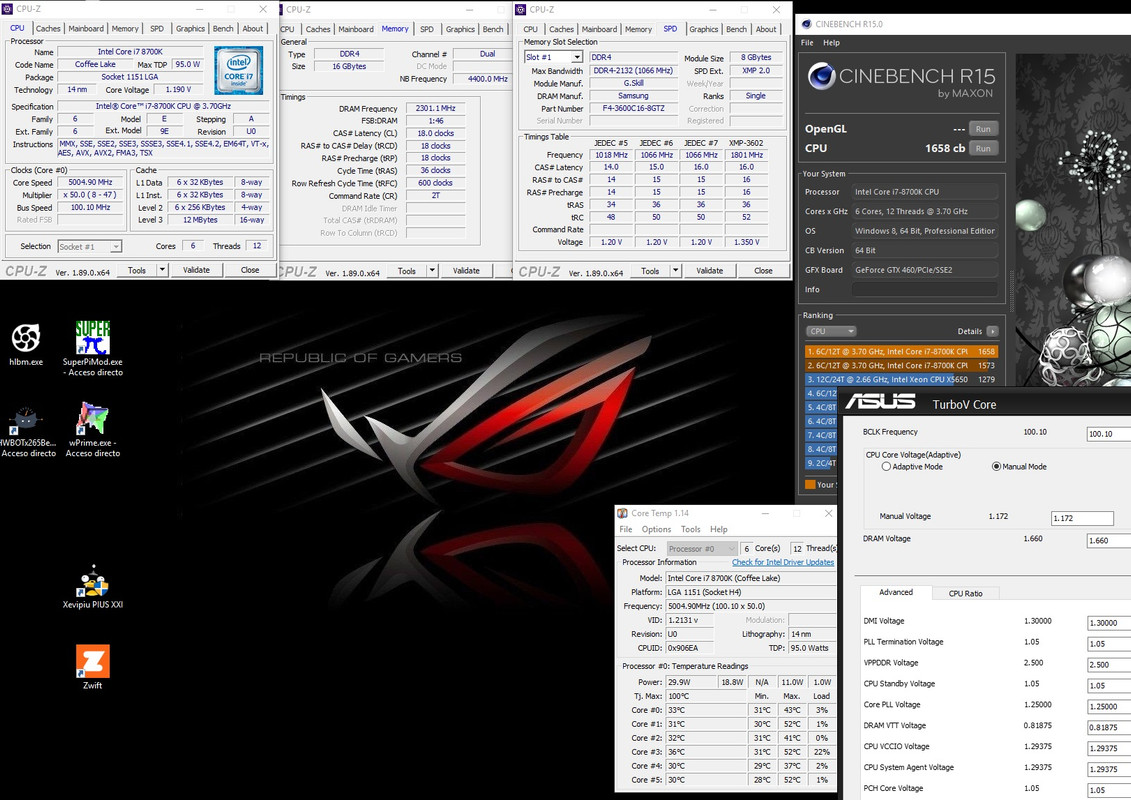Click Tools button in SPD CPU-Z window
1131x800 pixels.
tap(650, 271)
